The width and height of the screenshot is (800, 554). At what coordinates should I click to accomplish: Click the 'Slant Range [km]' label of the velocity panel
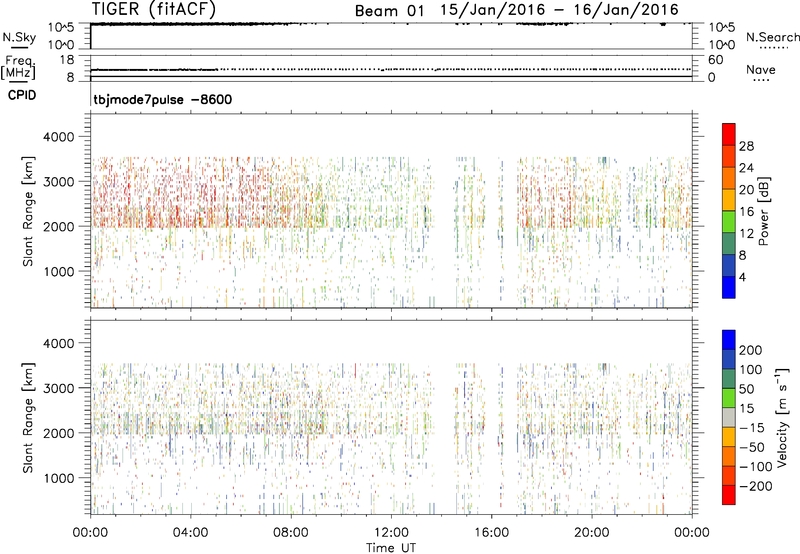(28, 417)
